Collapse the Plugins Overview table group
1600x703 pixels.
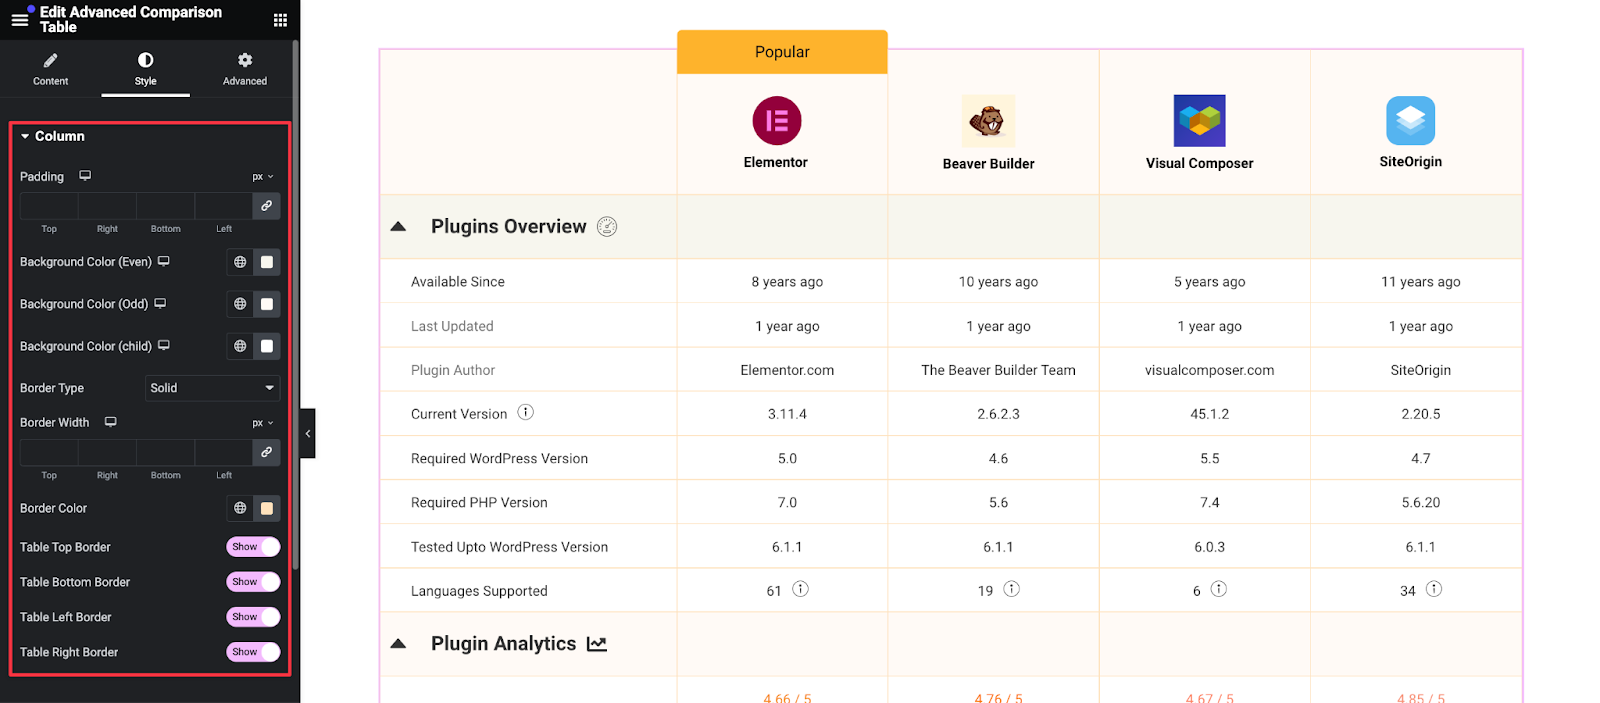[x=398, y=227]
